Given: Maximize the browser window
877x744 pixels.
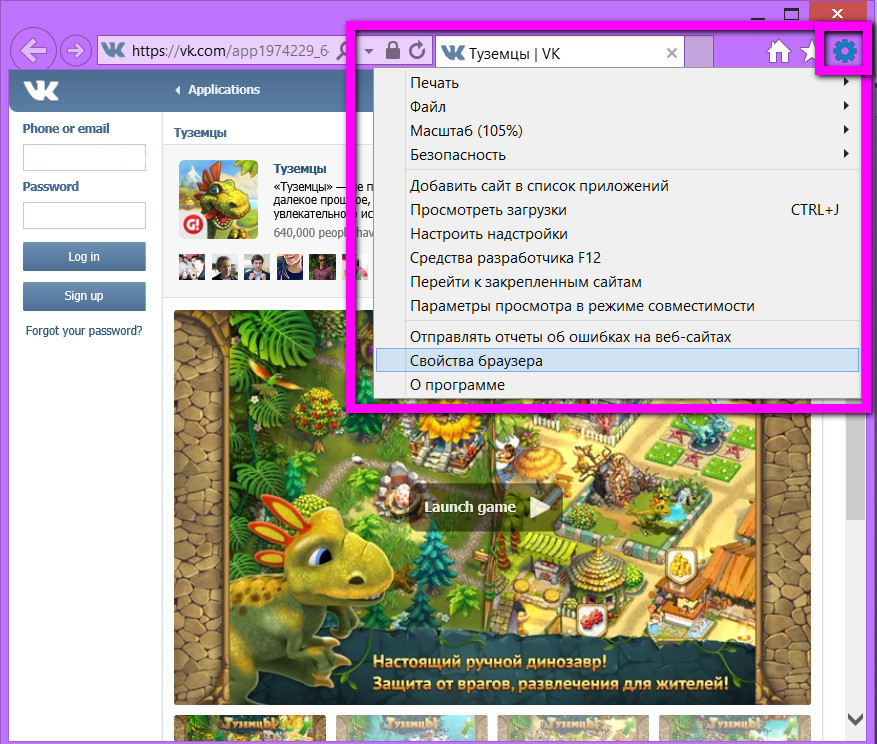Looking at the screenshot, I should click(791, 13).
